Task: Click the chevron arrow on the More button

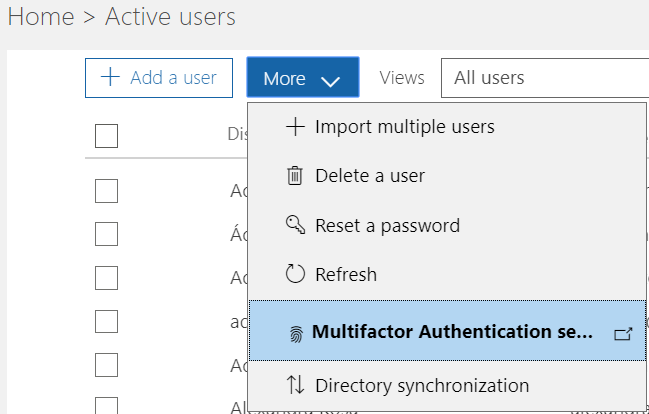Action: pos(332,79)
